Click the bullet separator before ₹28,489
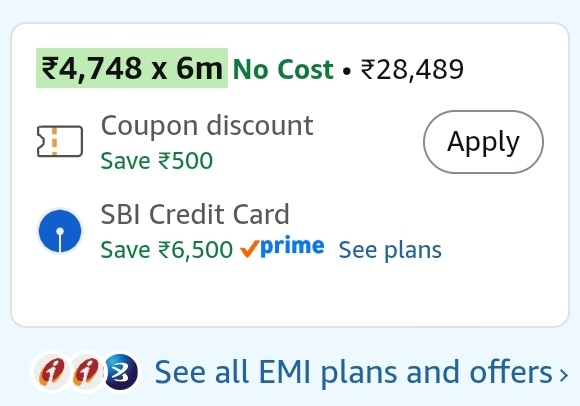Image resolution: width=580 pixels, height=406 pixels. (x=347, y=71)
